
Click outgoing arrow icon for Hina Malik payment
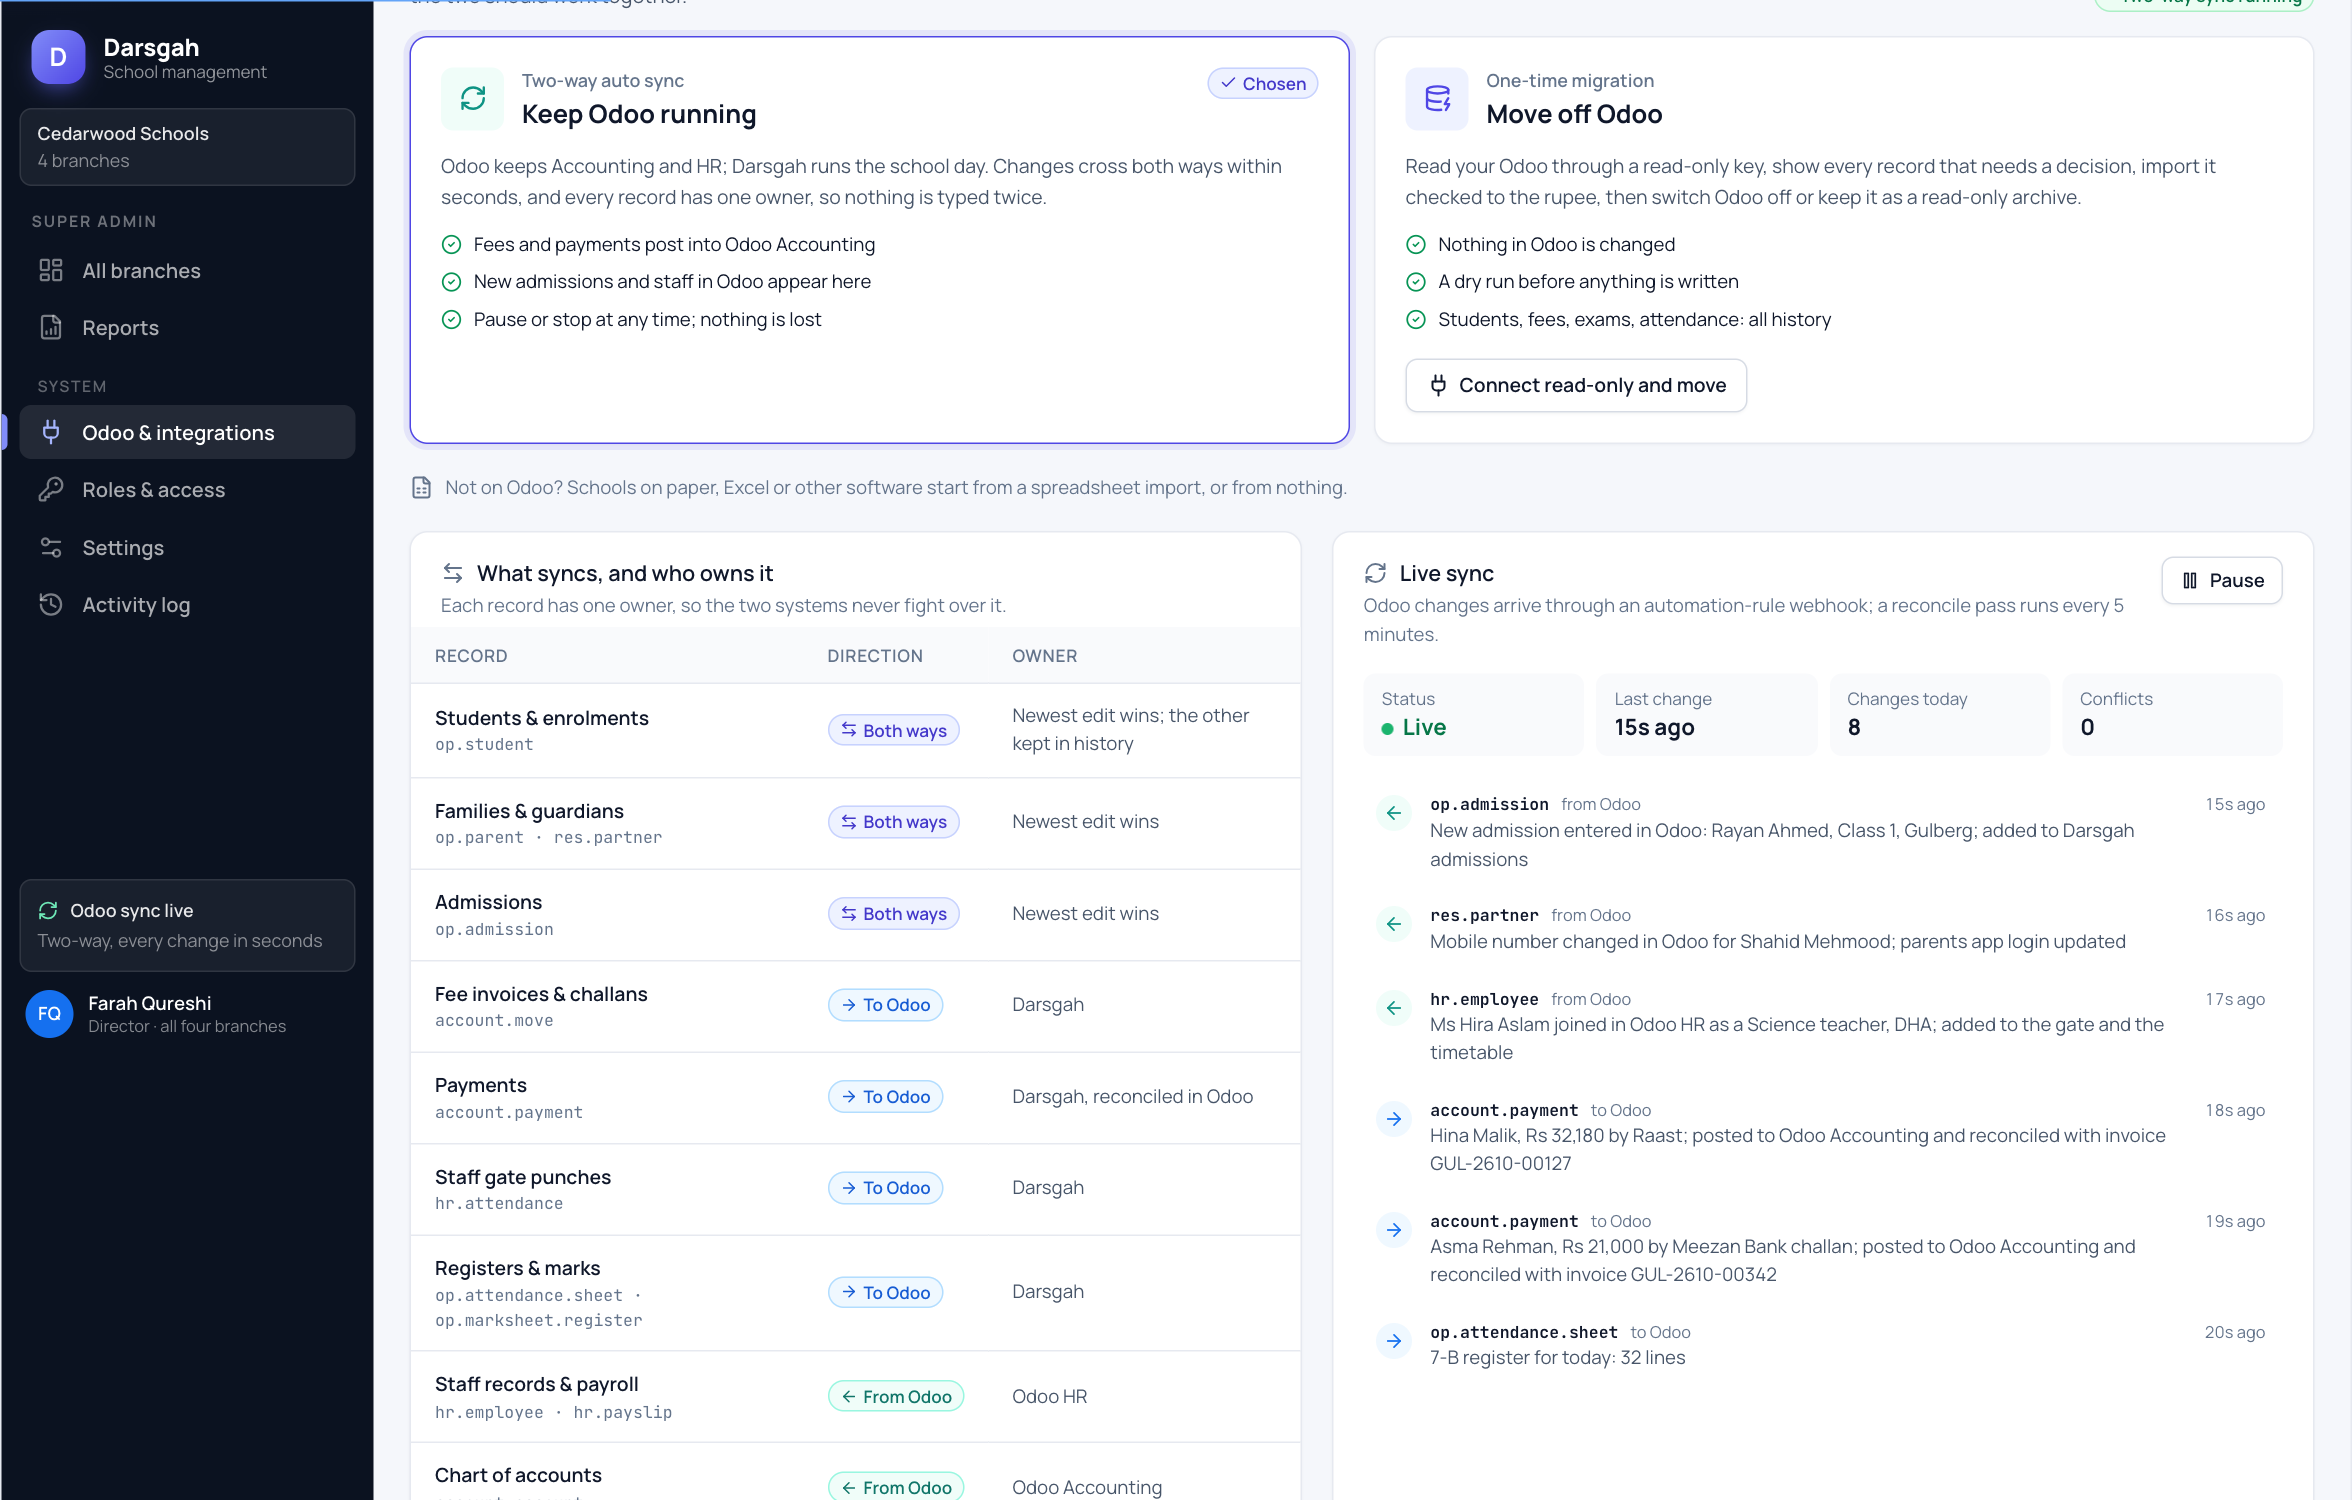pyautogui.click(x=1394, y=1119)
